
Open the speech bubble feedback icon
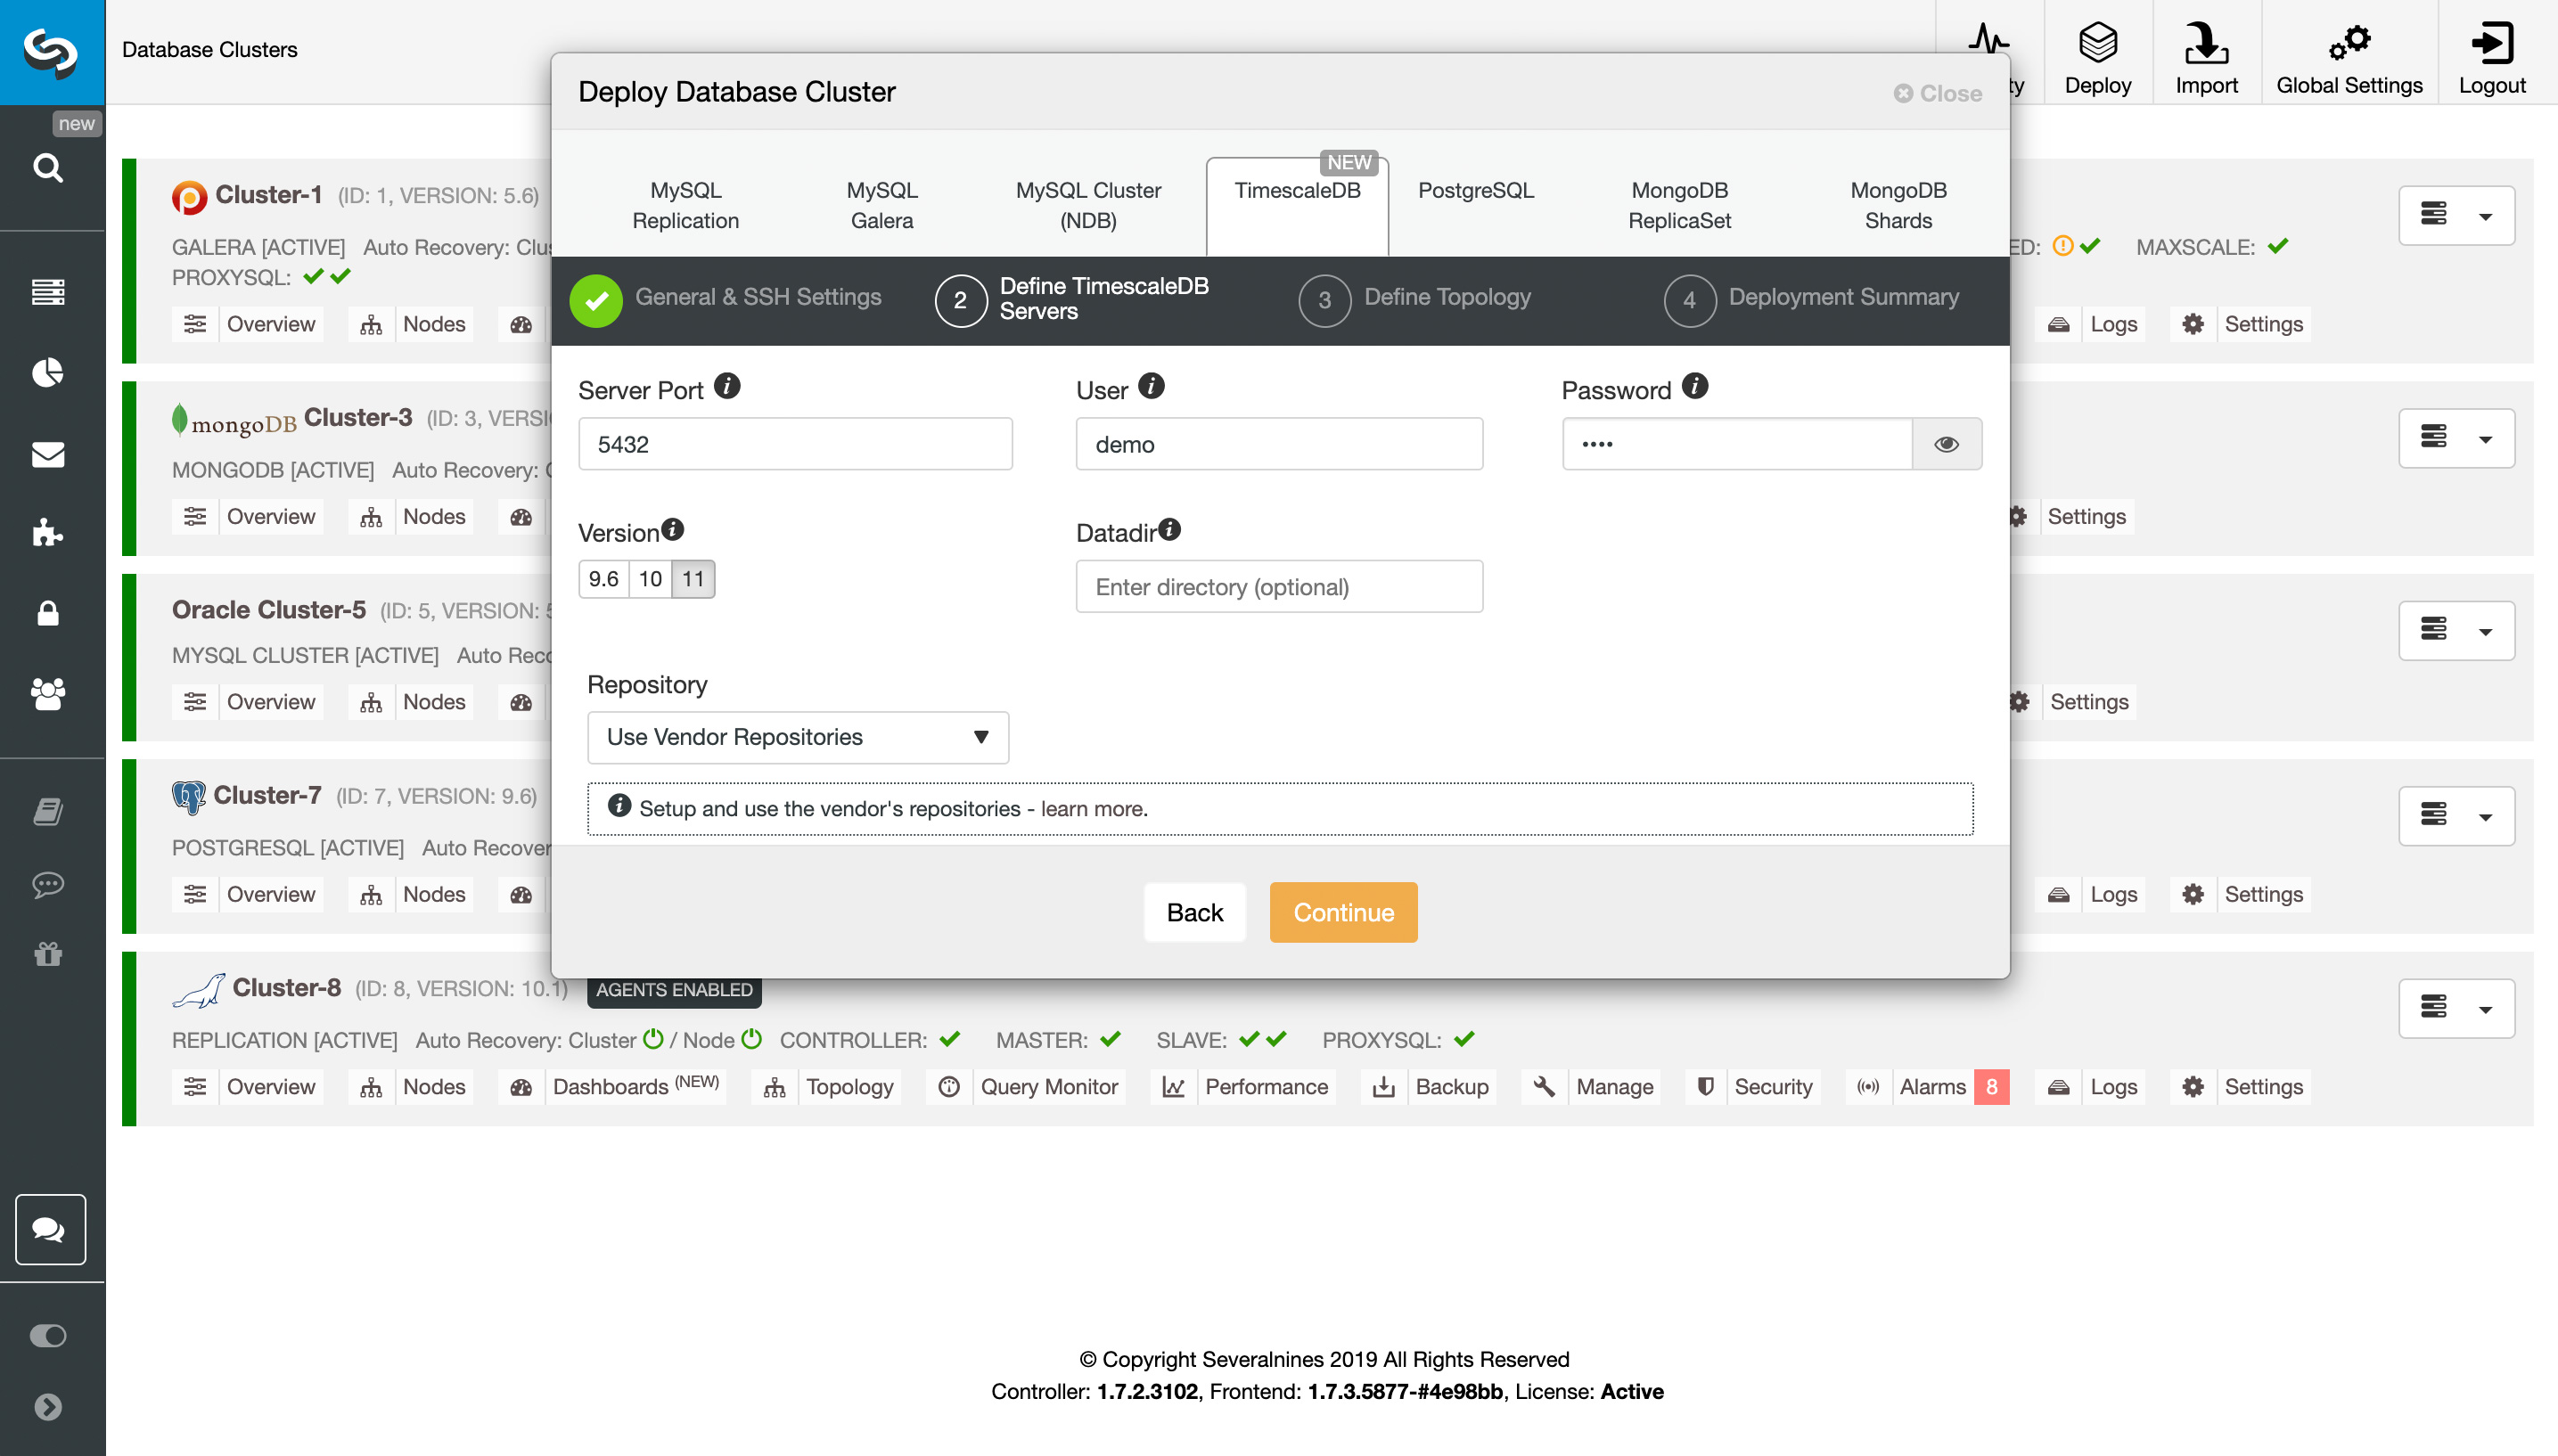pos(48,885)
